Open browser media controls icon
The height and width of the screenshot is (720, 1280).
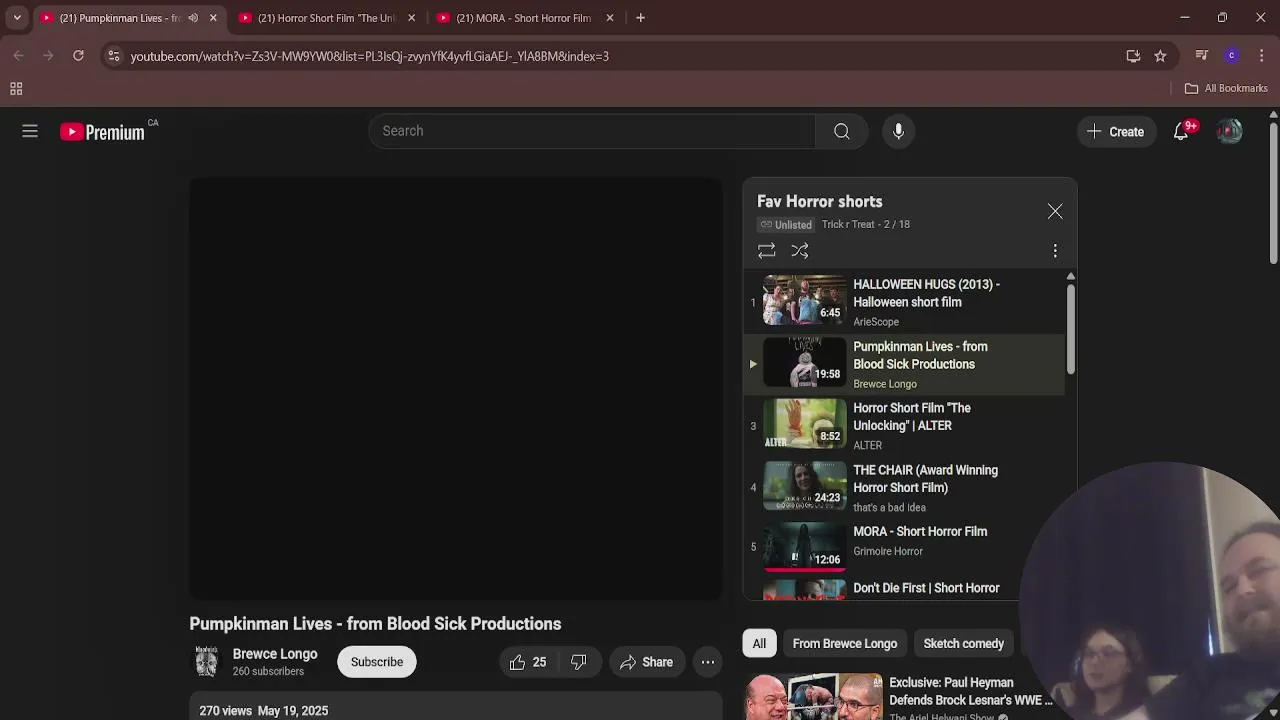(1202, 56)
